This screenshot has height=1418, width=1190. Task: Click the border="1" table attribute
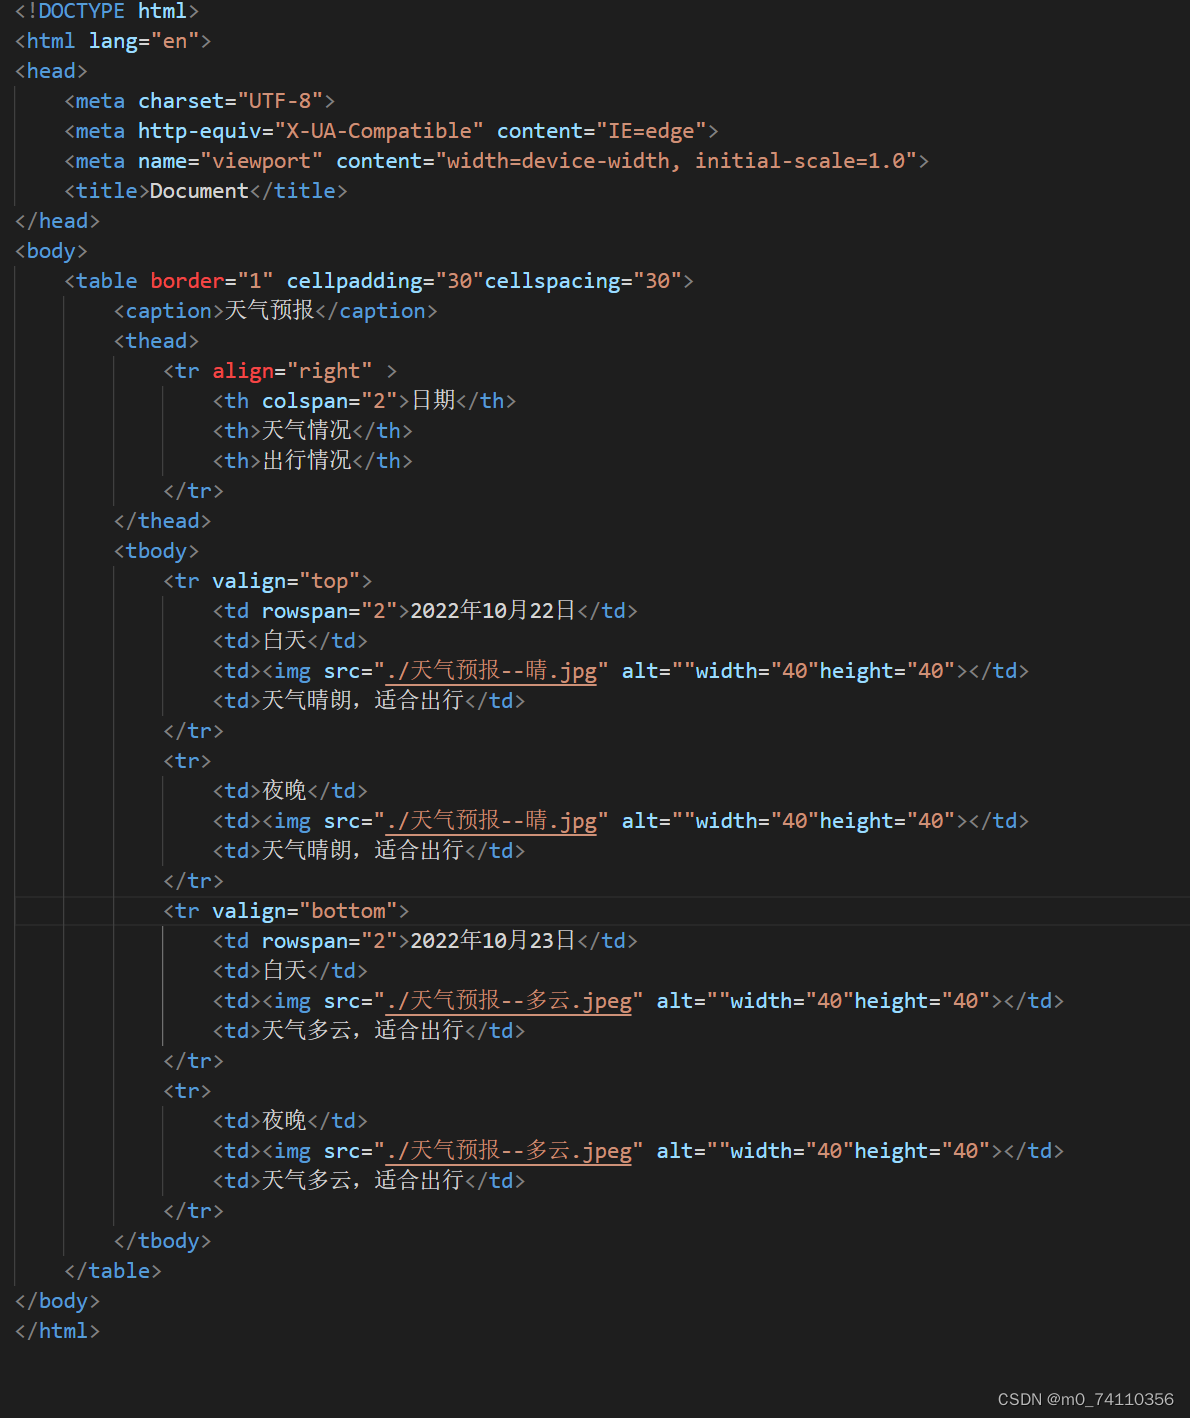[211, 281]
